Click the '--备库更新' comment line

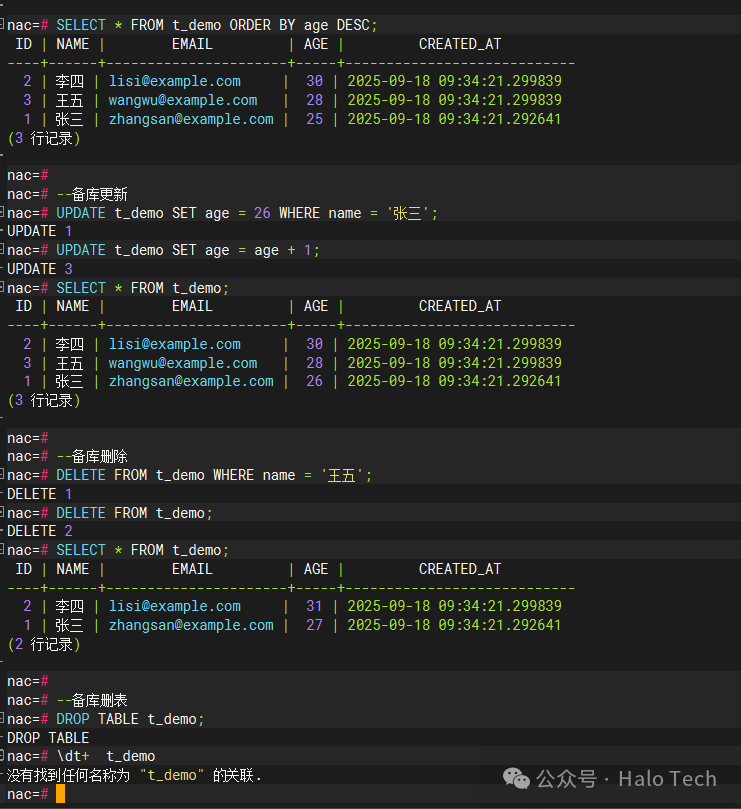67,194
